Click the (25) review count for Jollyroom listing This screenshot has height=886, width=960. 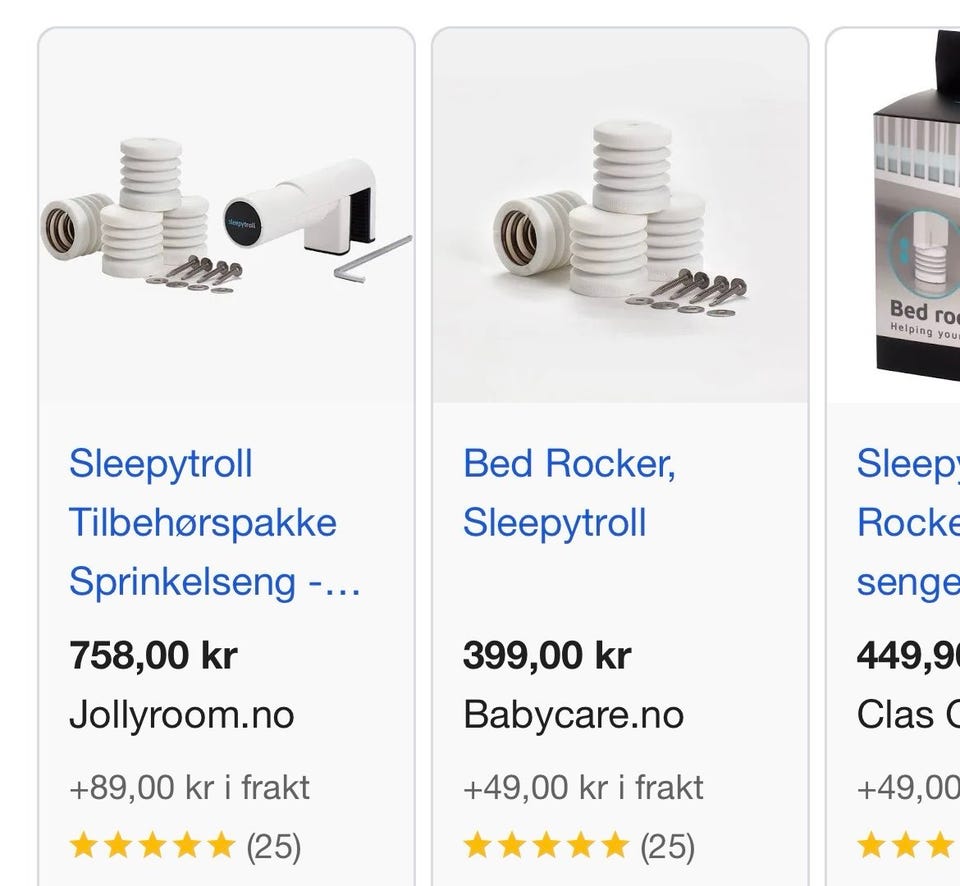pyautogui.click(x=274, y=847)
